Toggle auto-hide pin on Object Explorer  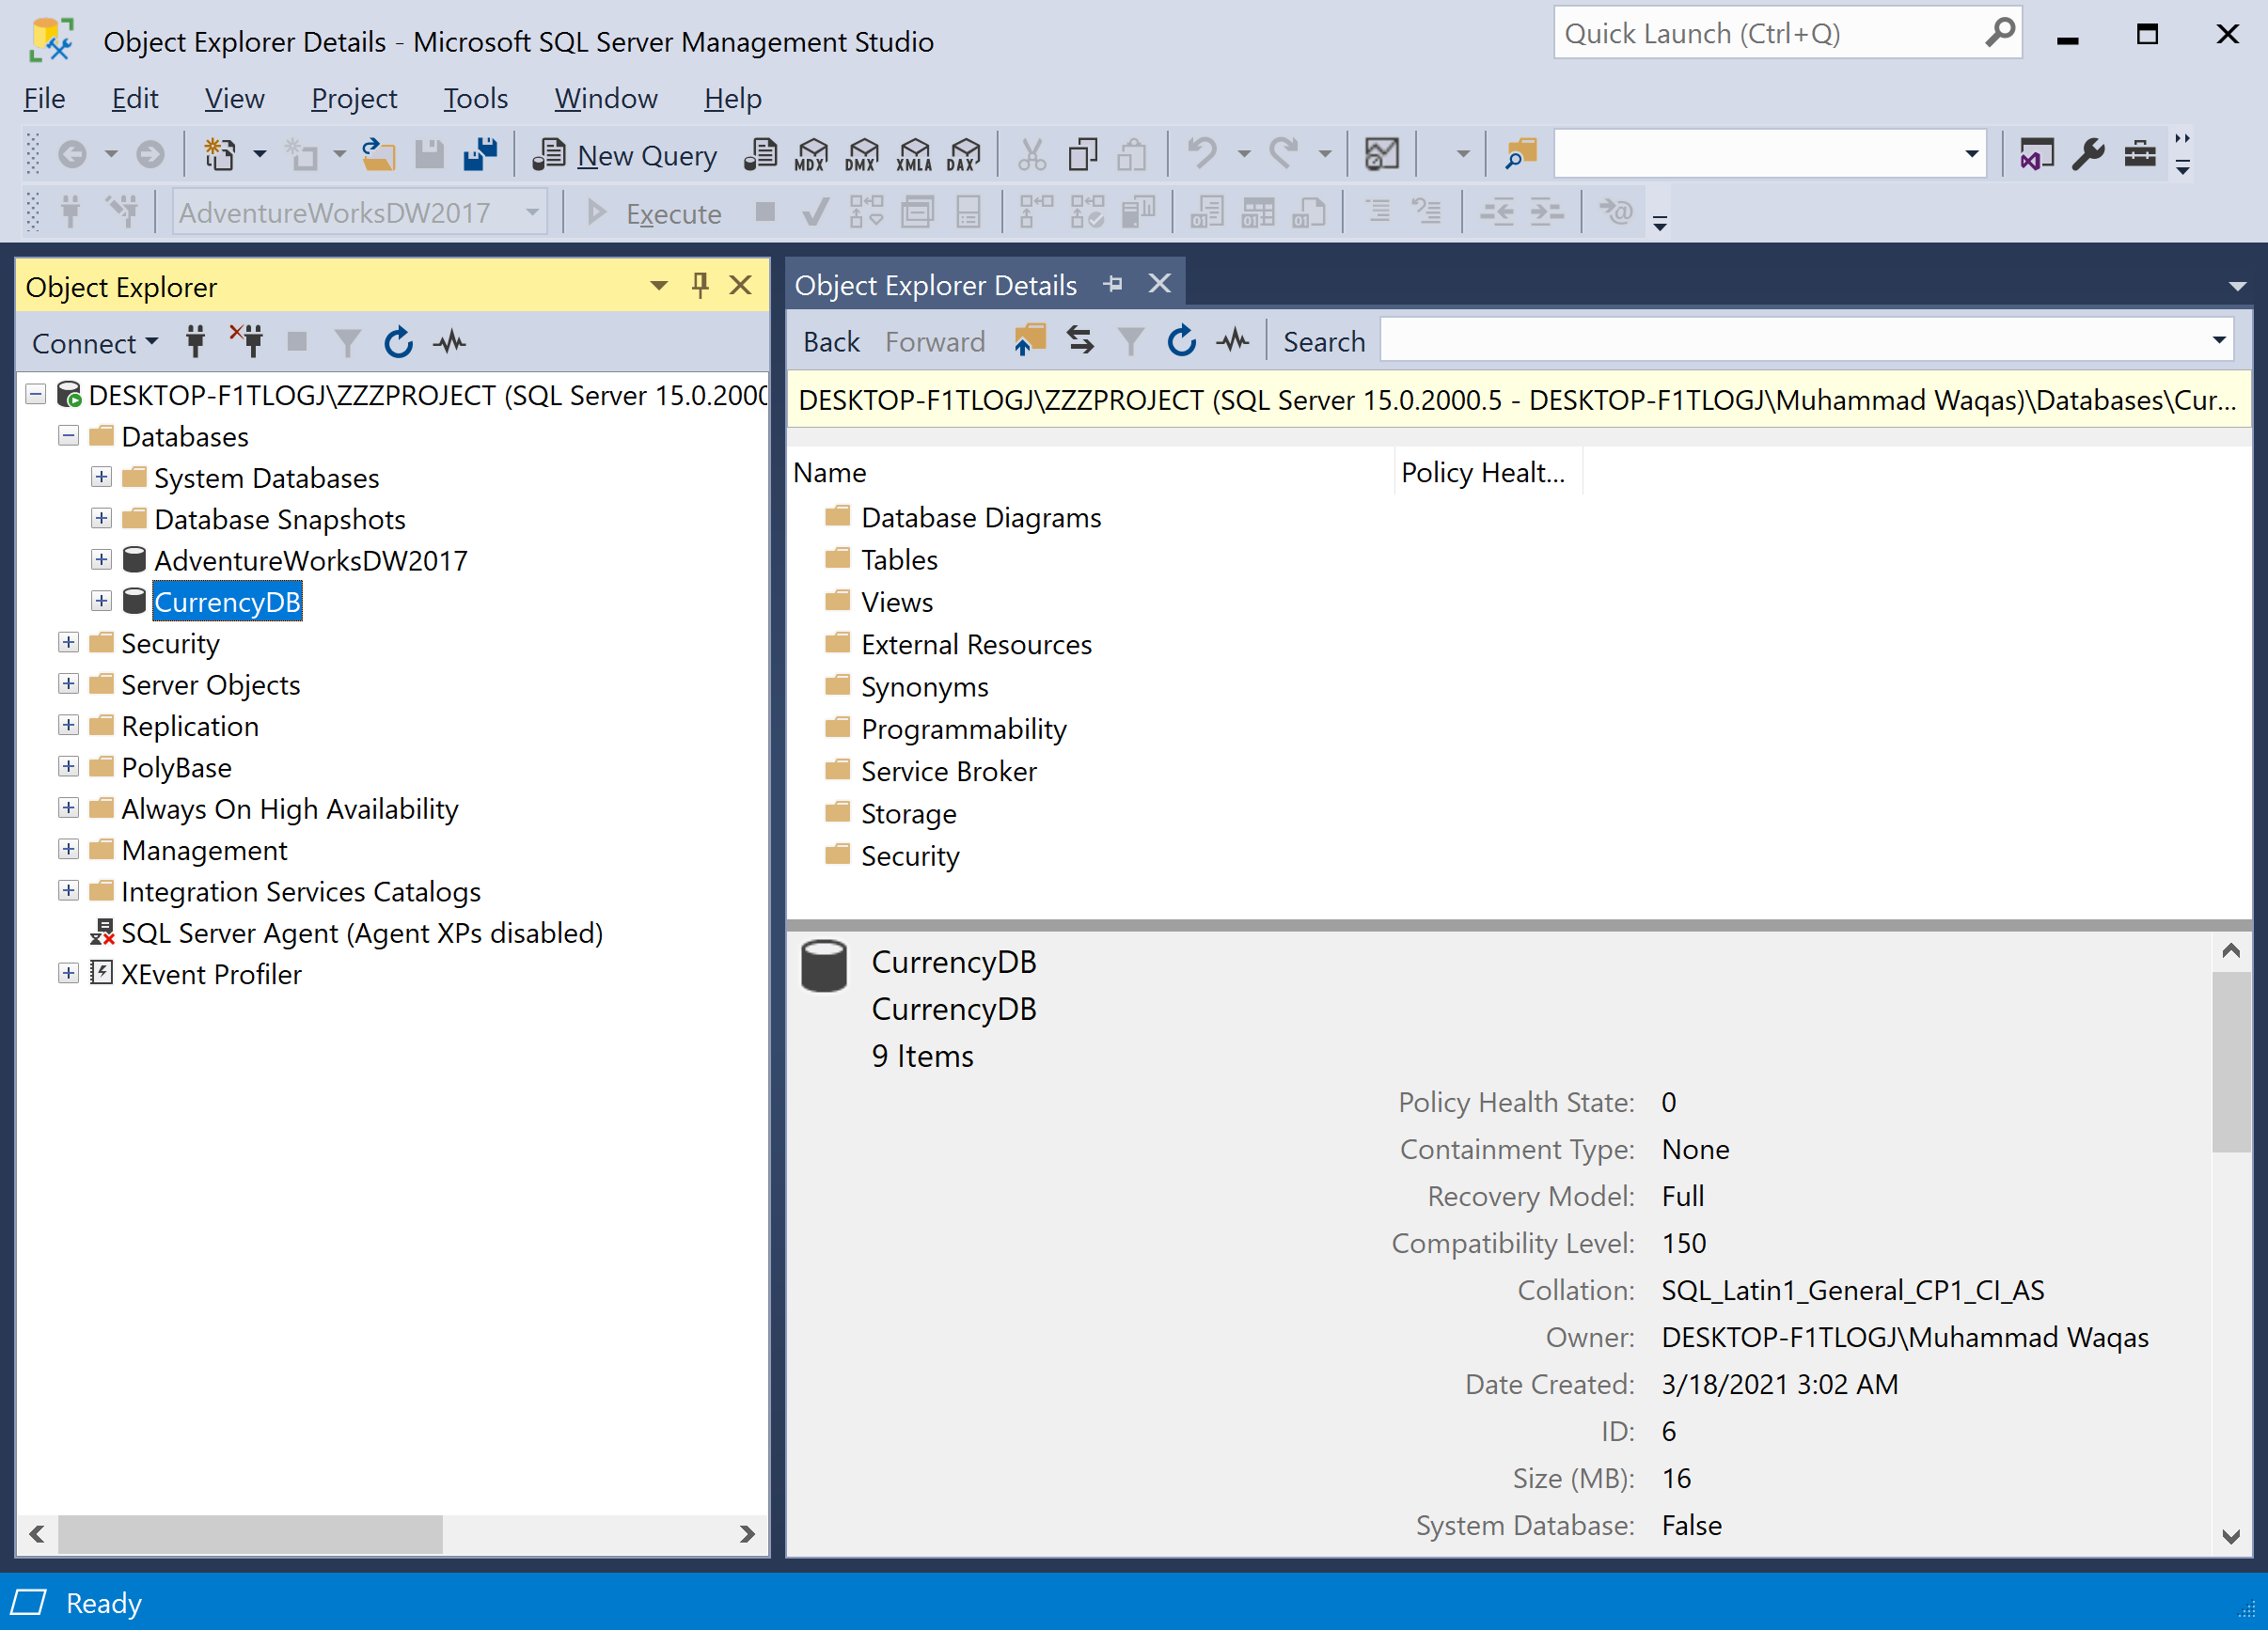pyautogui.click(x=700, y=286)
